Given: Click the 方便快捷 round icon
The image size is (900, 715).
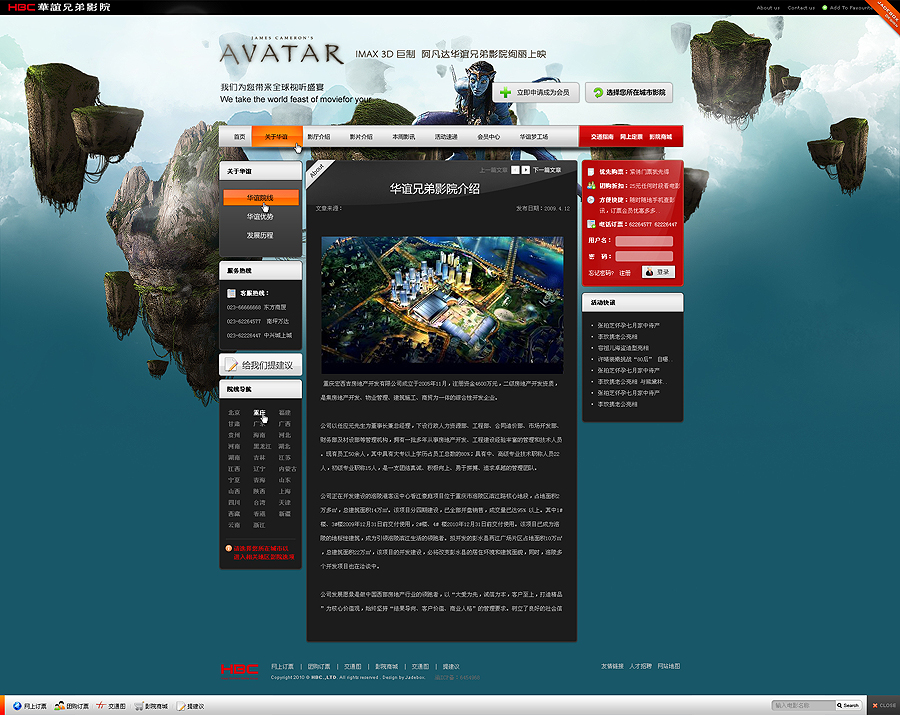Looking at the screenshot, I should point(591,200).
